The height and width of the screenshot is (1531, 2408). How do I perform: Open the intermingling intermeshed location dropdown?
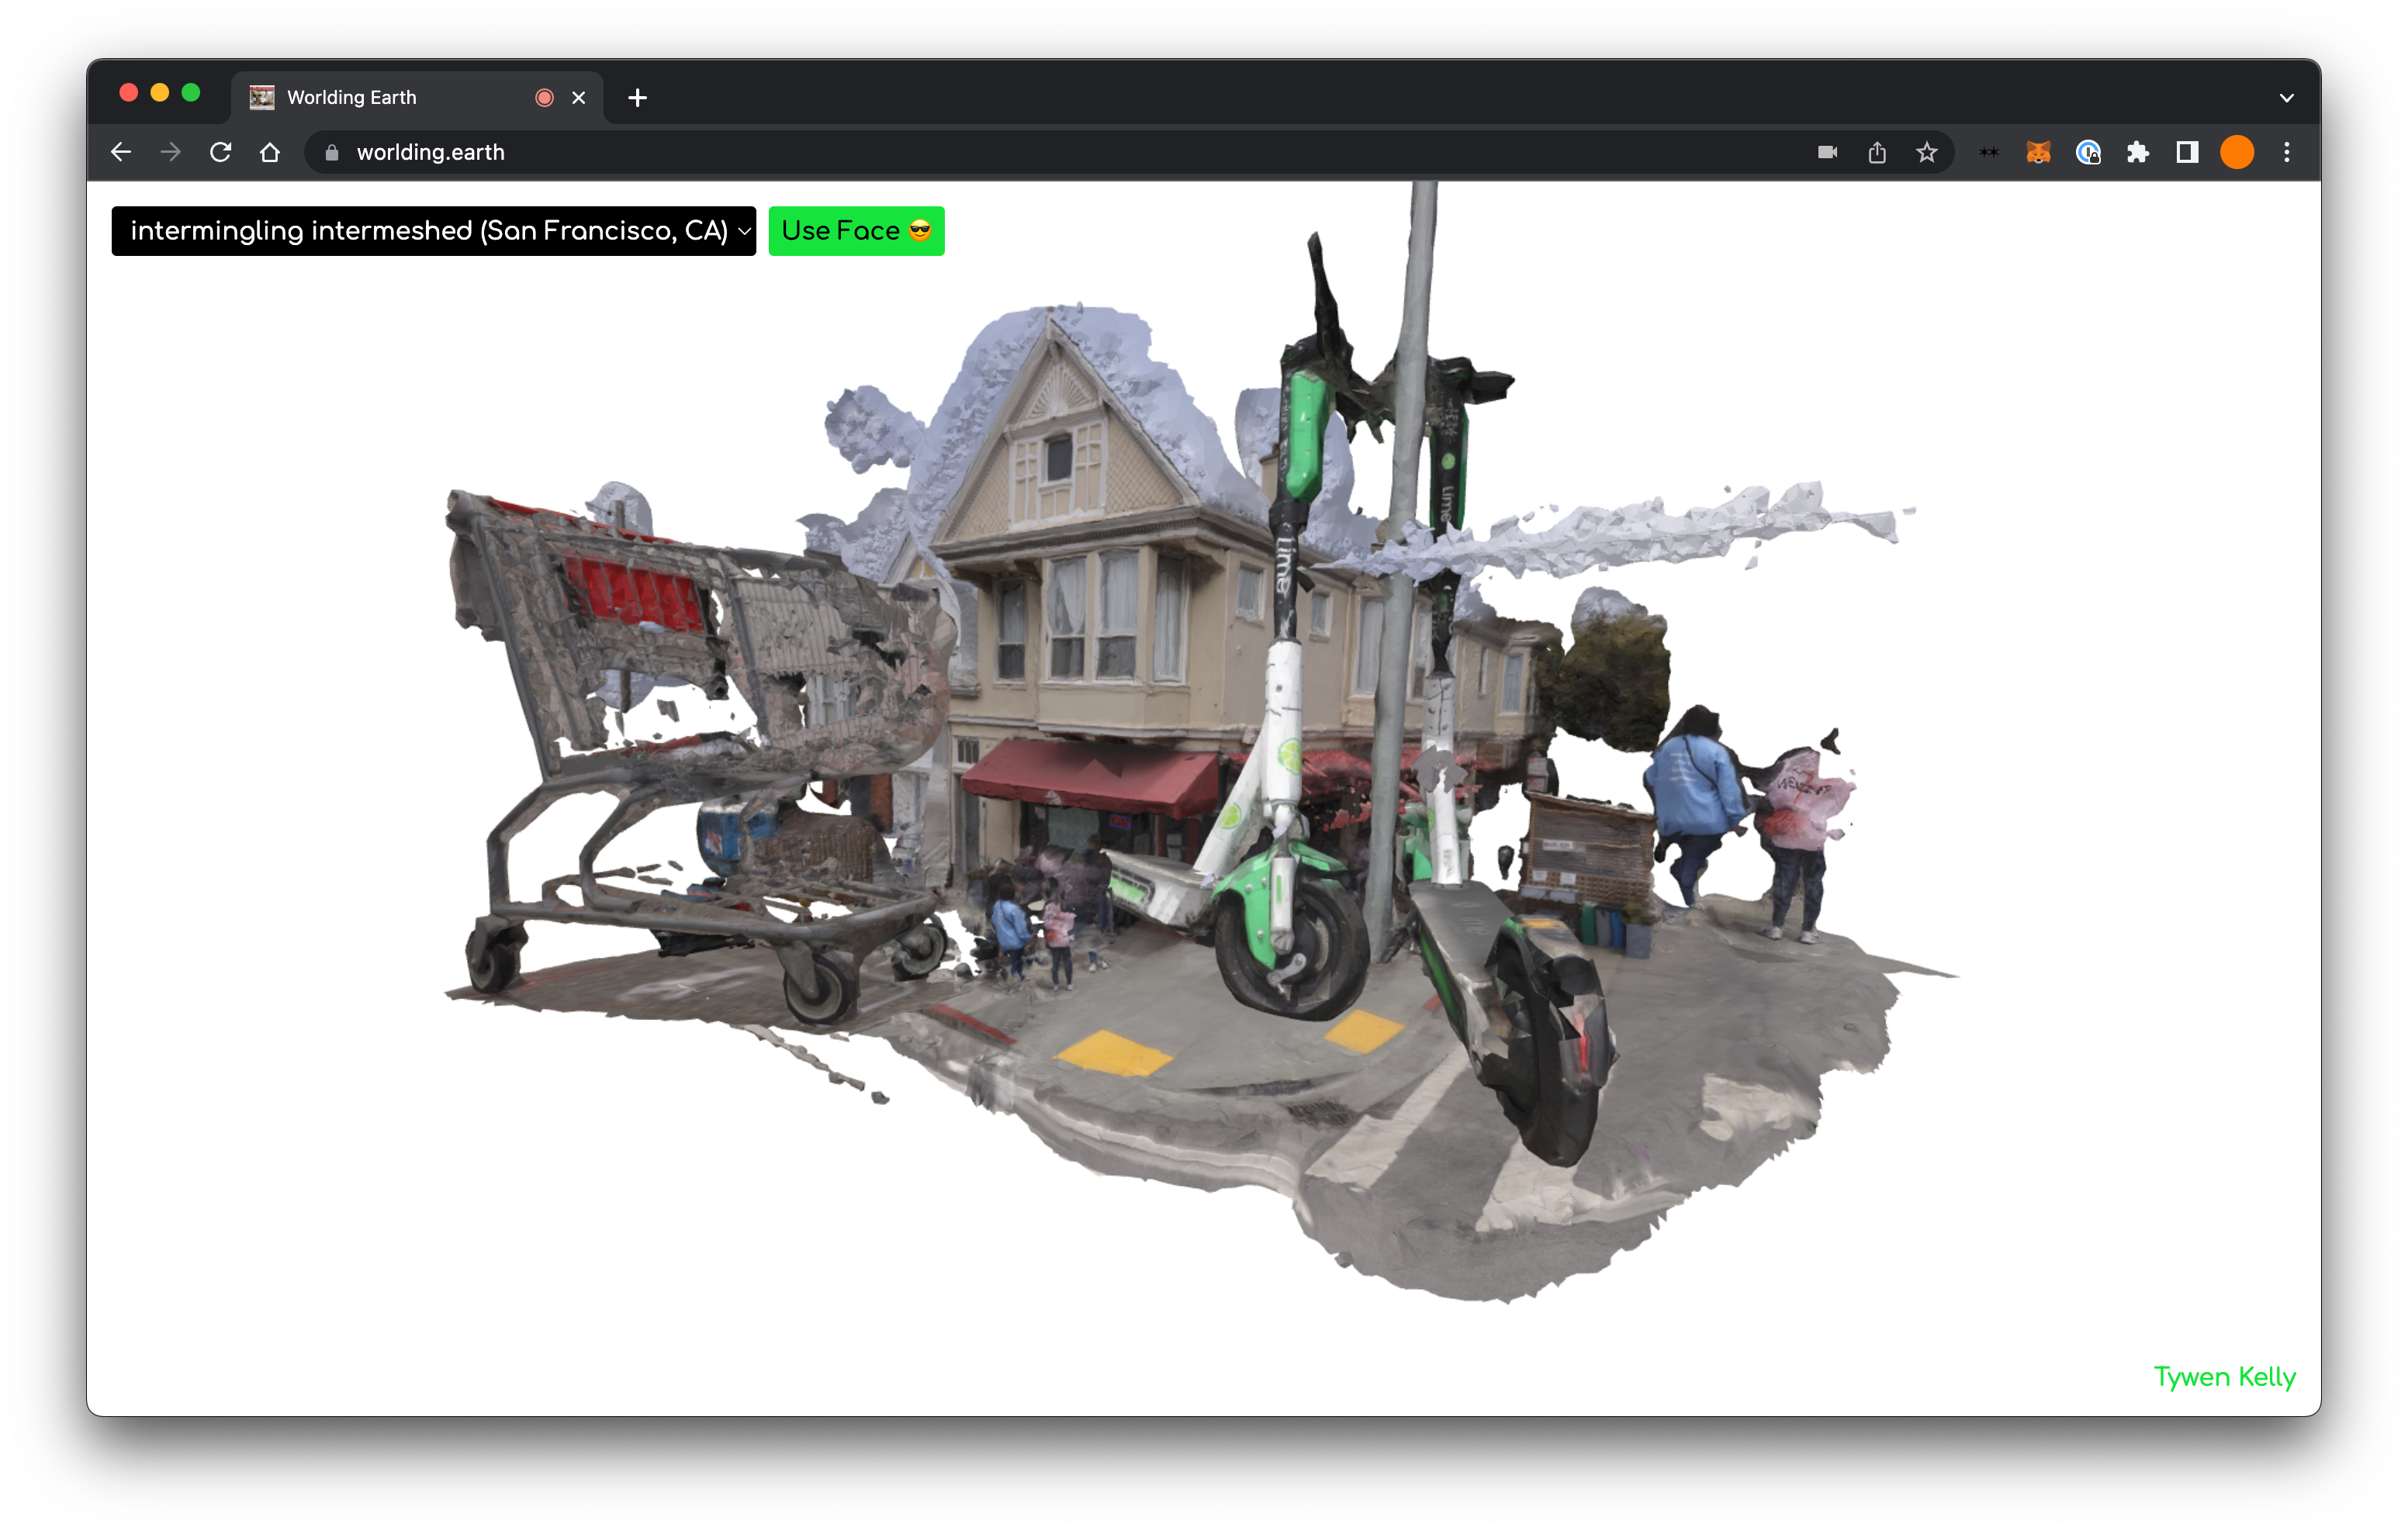433,231
